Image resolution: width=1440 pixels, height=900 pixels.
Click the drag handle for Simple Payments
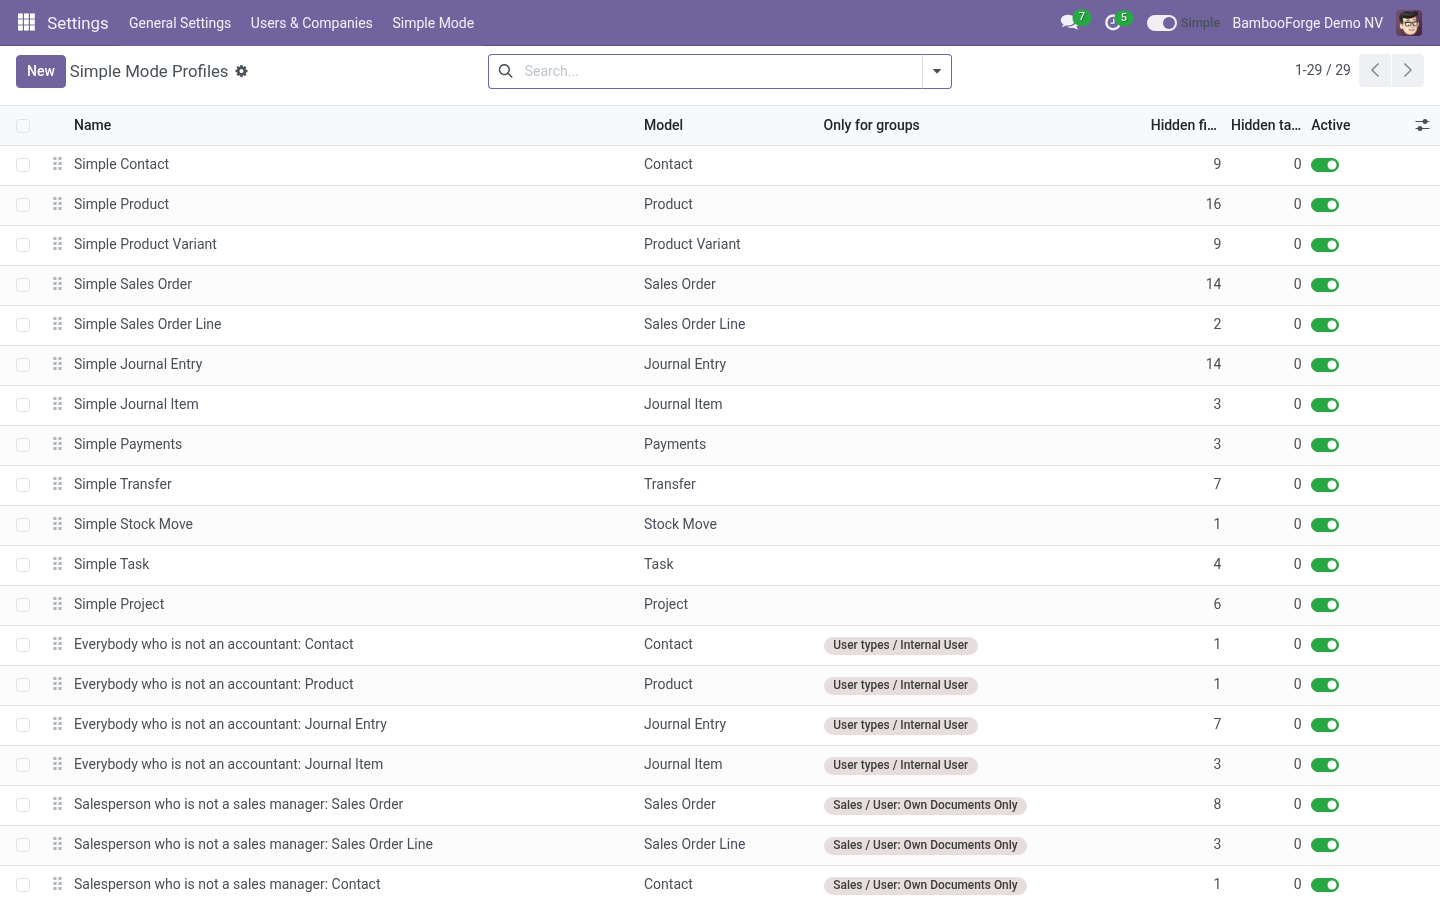click(57, 444)
